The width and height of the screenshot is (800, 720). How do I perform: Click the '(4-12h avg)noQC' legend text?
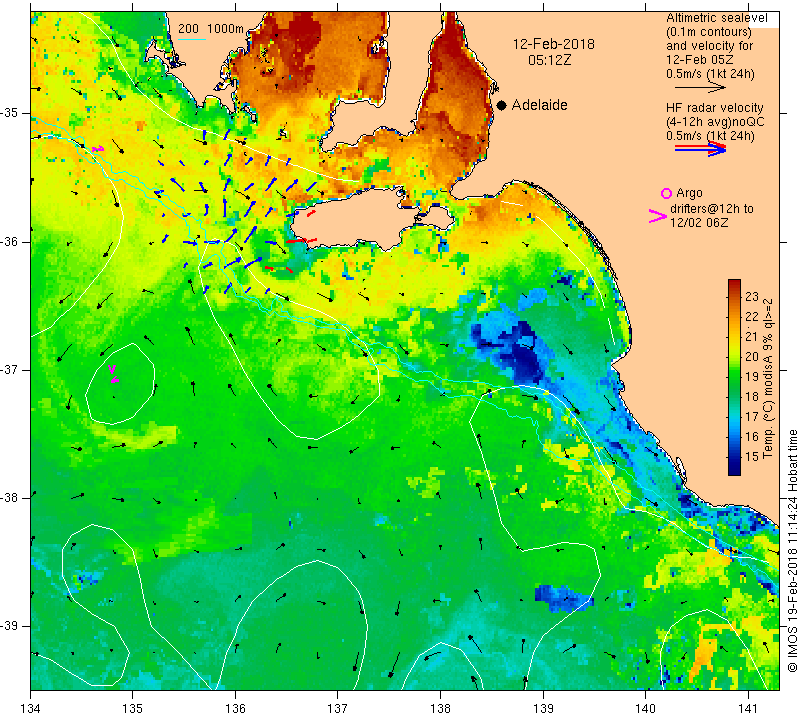coord(715,122)
